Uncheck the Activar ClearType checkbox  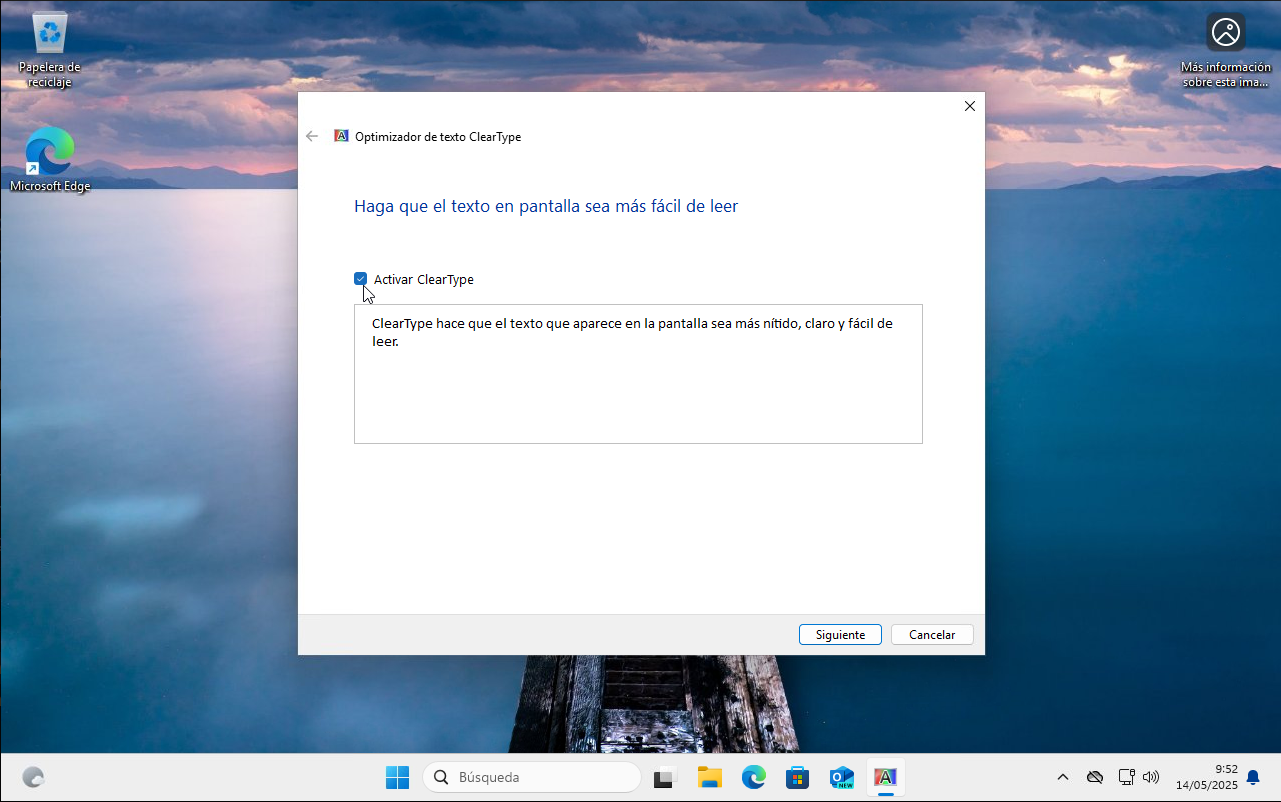coord(361,279)
